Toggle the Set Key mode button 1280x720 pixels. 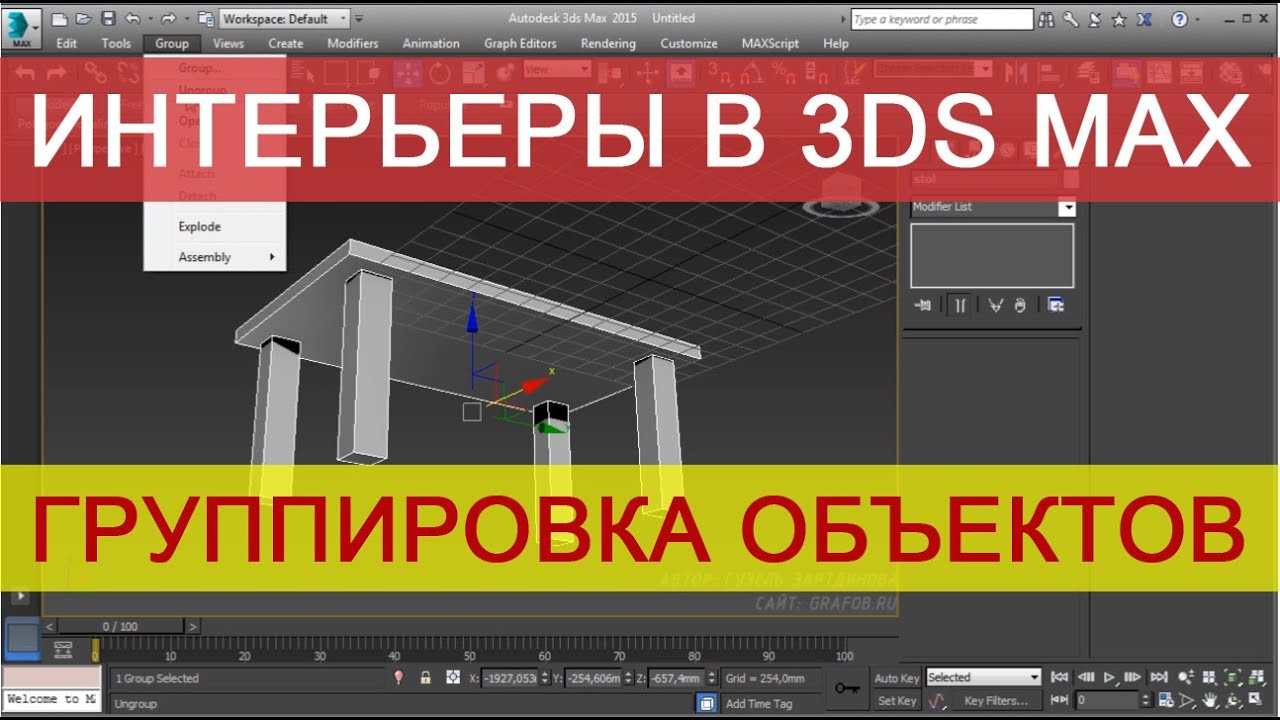pyautogui.click(x=897, y=701)
